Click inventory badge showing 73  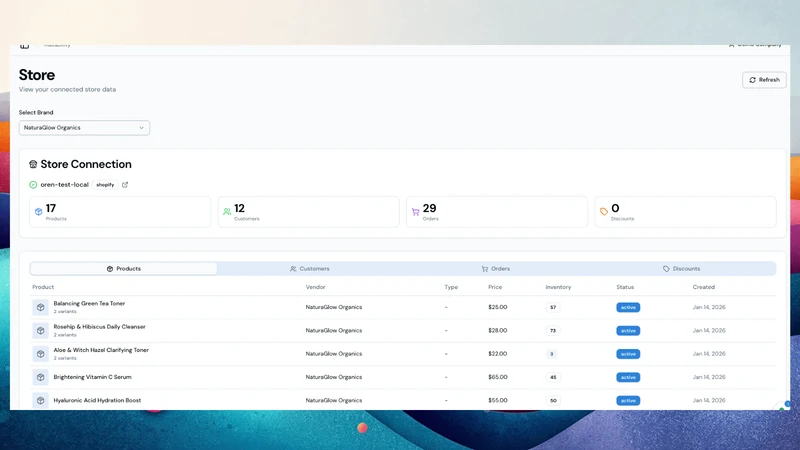(x=553, y=331)
